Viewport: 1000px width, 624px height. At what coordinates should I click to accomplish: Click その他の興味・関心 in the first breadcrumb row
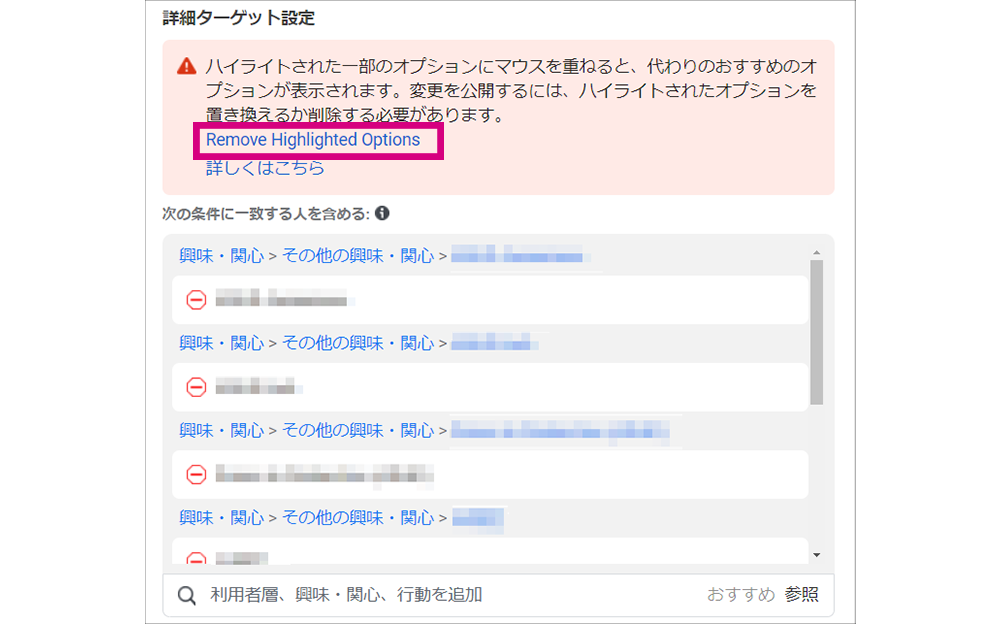click(x=358, y=256)
